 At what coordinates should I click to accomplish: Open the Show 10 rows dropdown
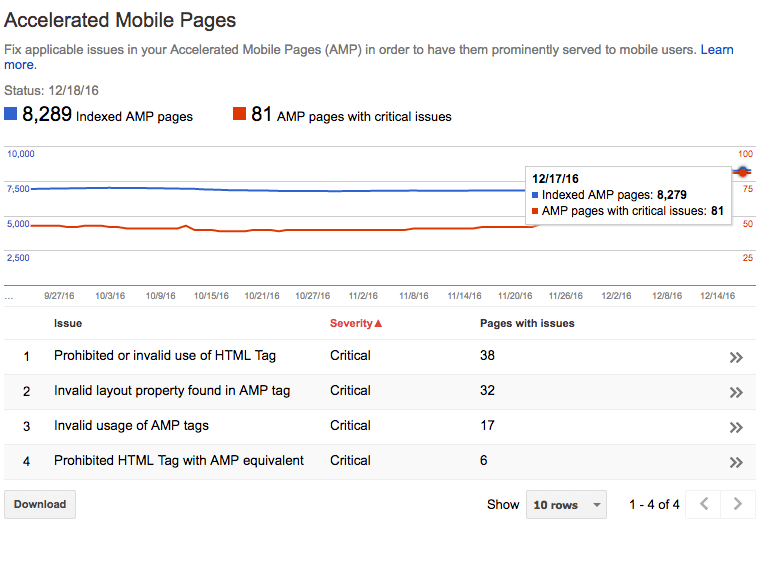pyautogui.click(x=566, y=504)
